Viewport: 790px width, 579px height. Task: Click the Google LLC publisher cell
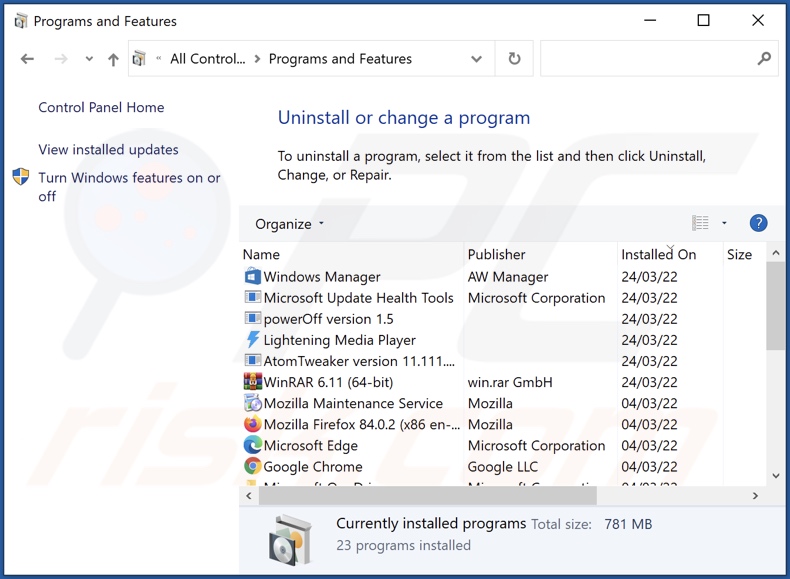coord(503,467)
